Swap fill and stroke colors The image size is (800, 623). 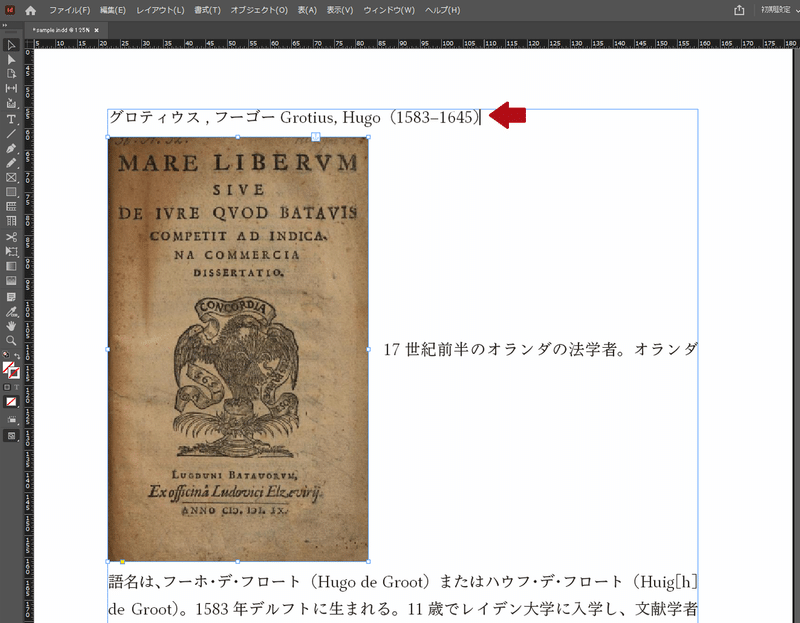17,356
